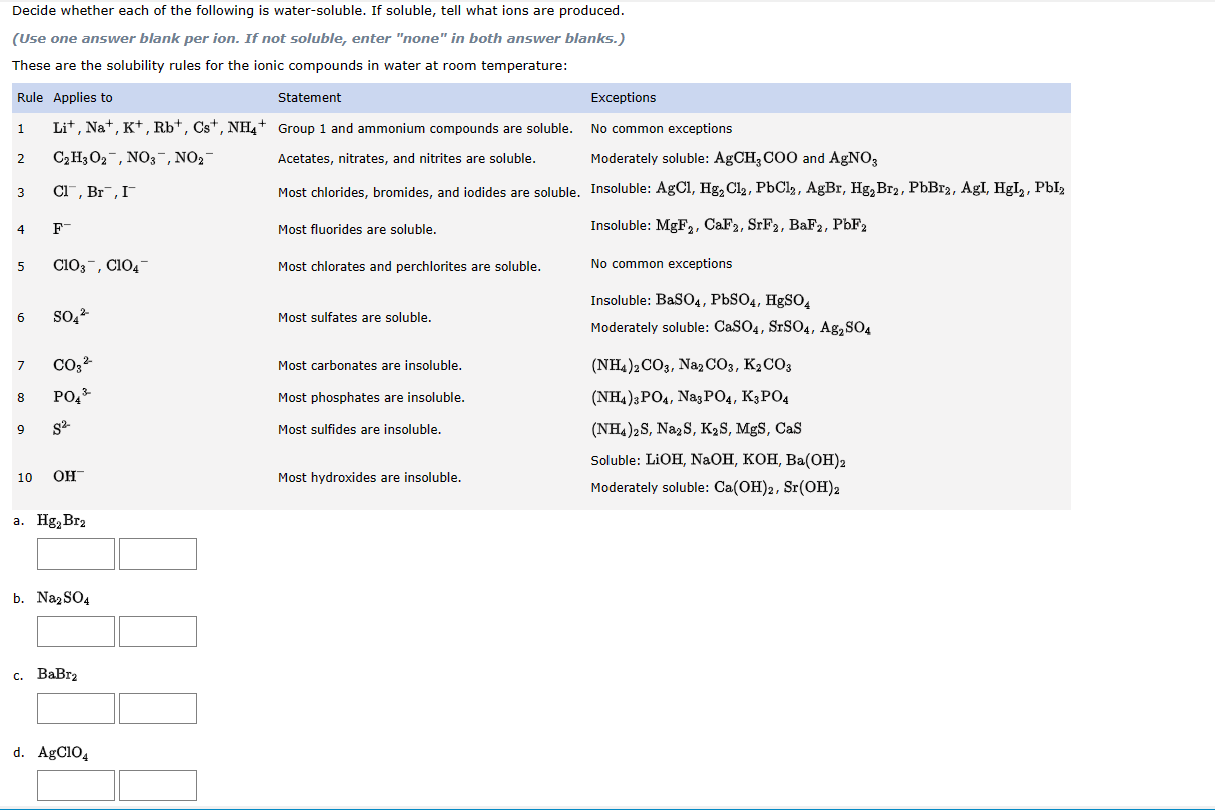Click the "Most fluorides are soluble." statement
Viewport: 1215px width, 810px height.
(x=357, y=230)
